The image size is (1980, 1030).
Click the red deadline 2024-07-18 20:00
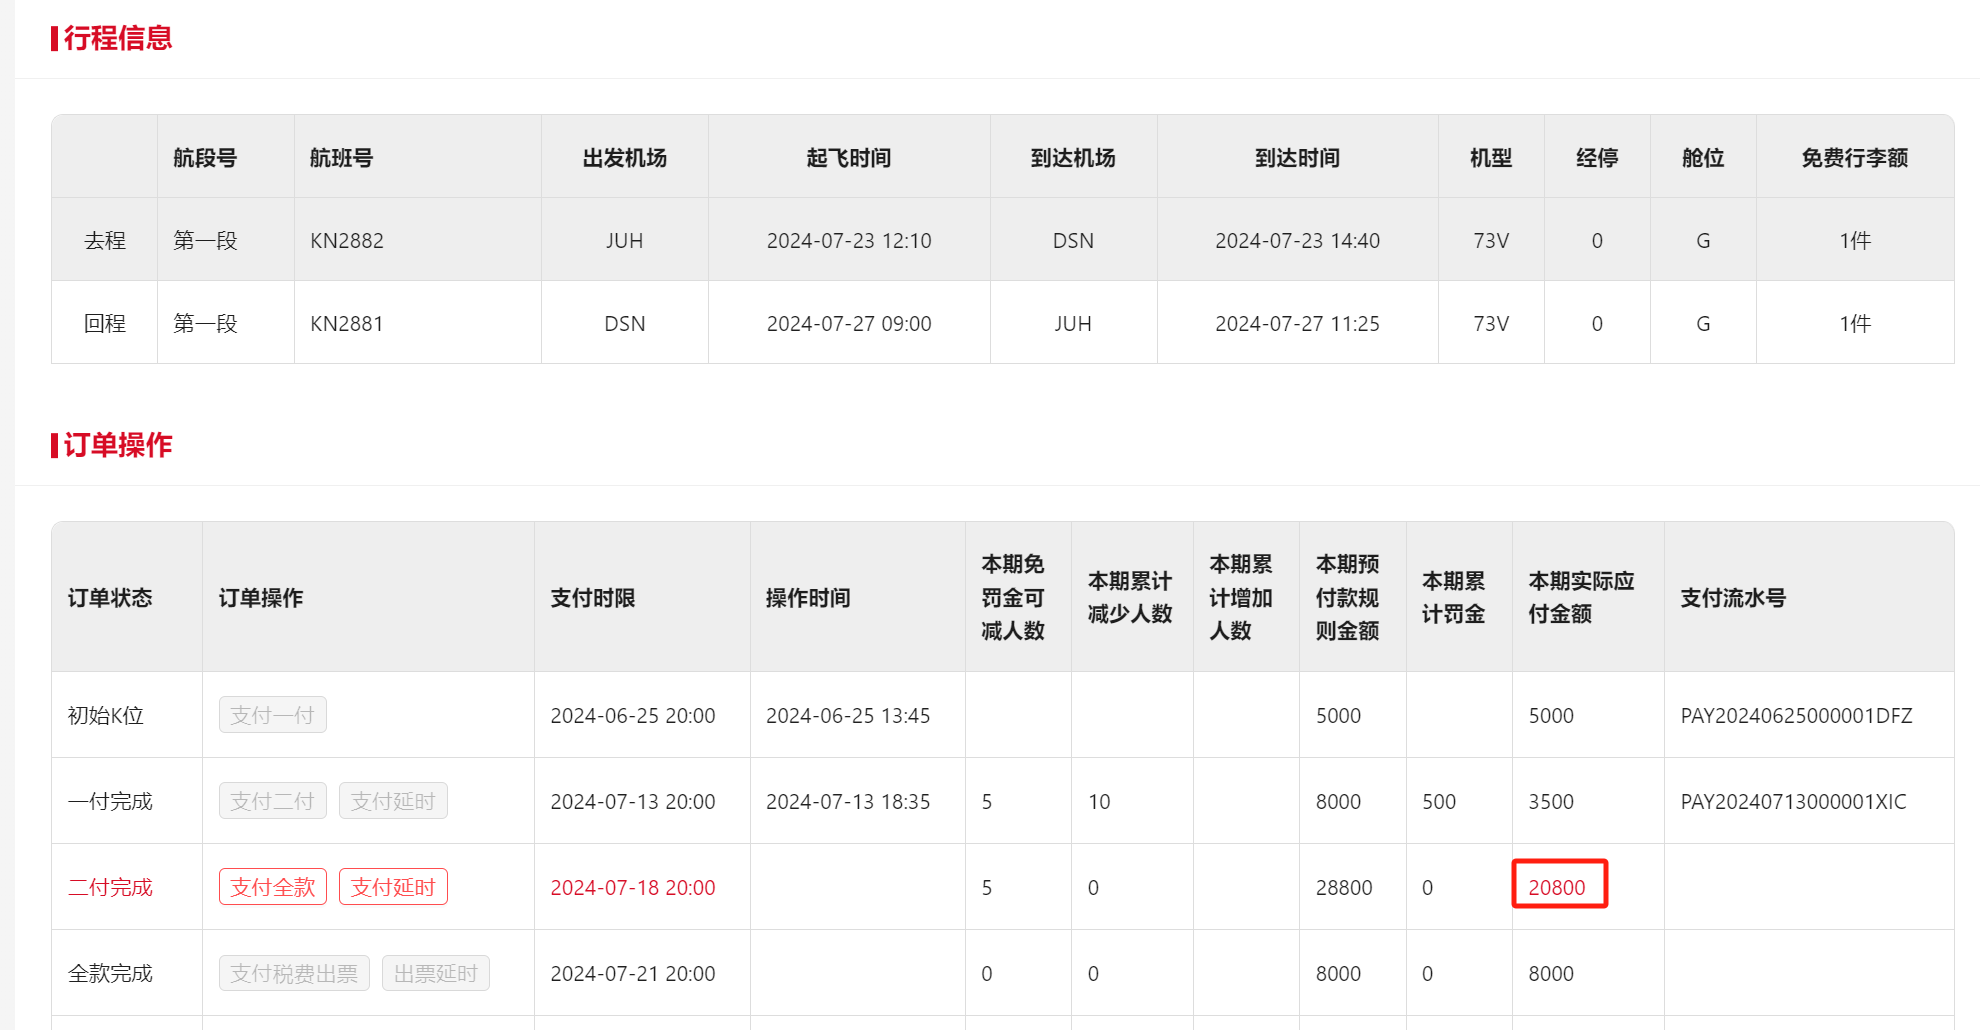[633, 888]
